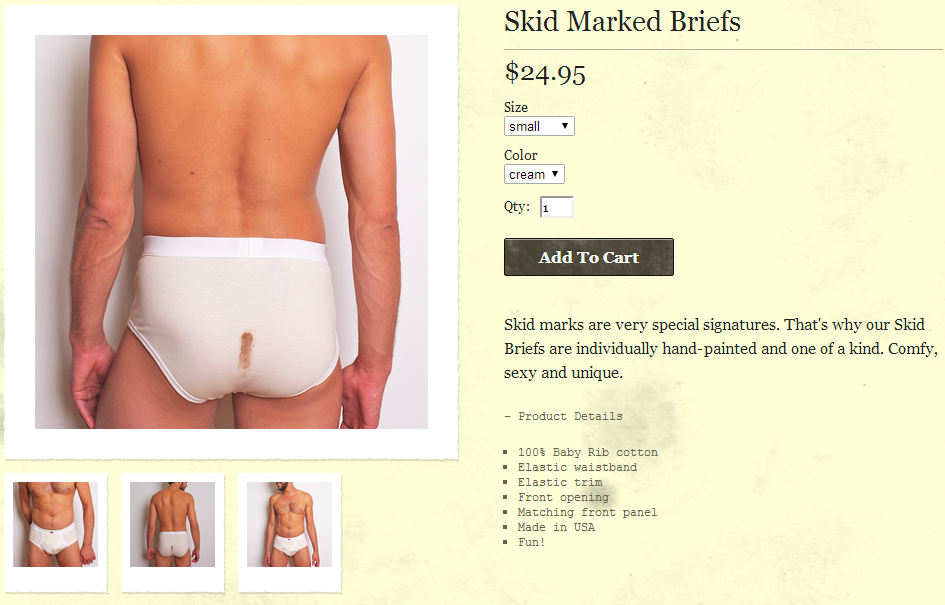The height and width of the screenshot is (605, 945).
Task: Click the Fun! bullet item
Action: (532, 542)
